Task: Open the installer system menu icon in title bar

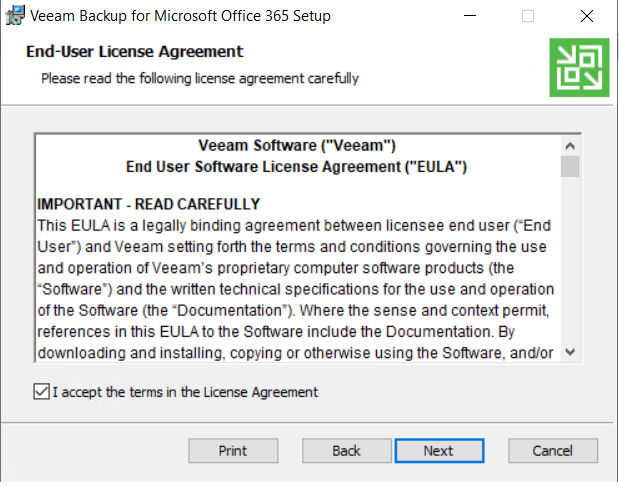Action: (x=15, y=15)
